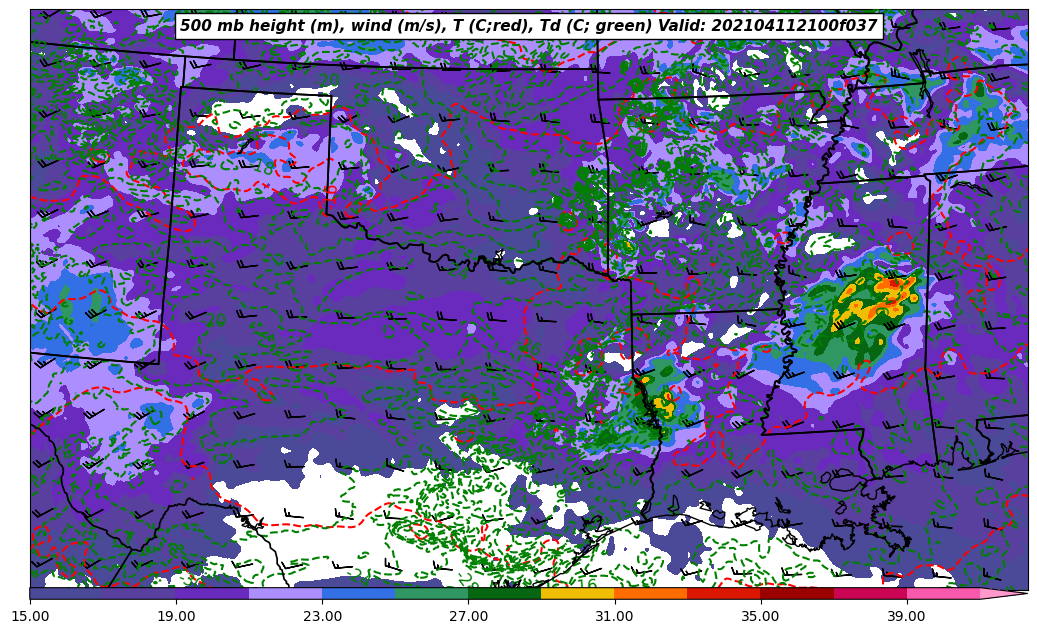The image size is (1037, 633).
Task: Click the blue shaded patch on the far-left edge
Action: point(70,310)
